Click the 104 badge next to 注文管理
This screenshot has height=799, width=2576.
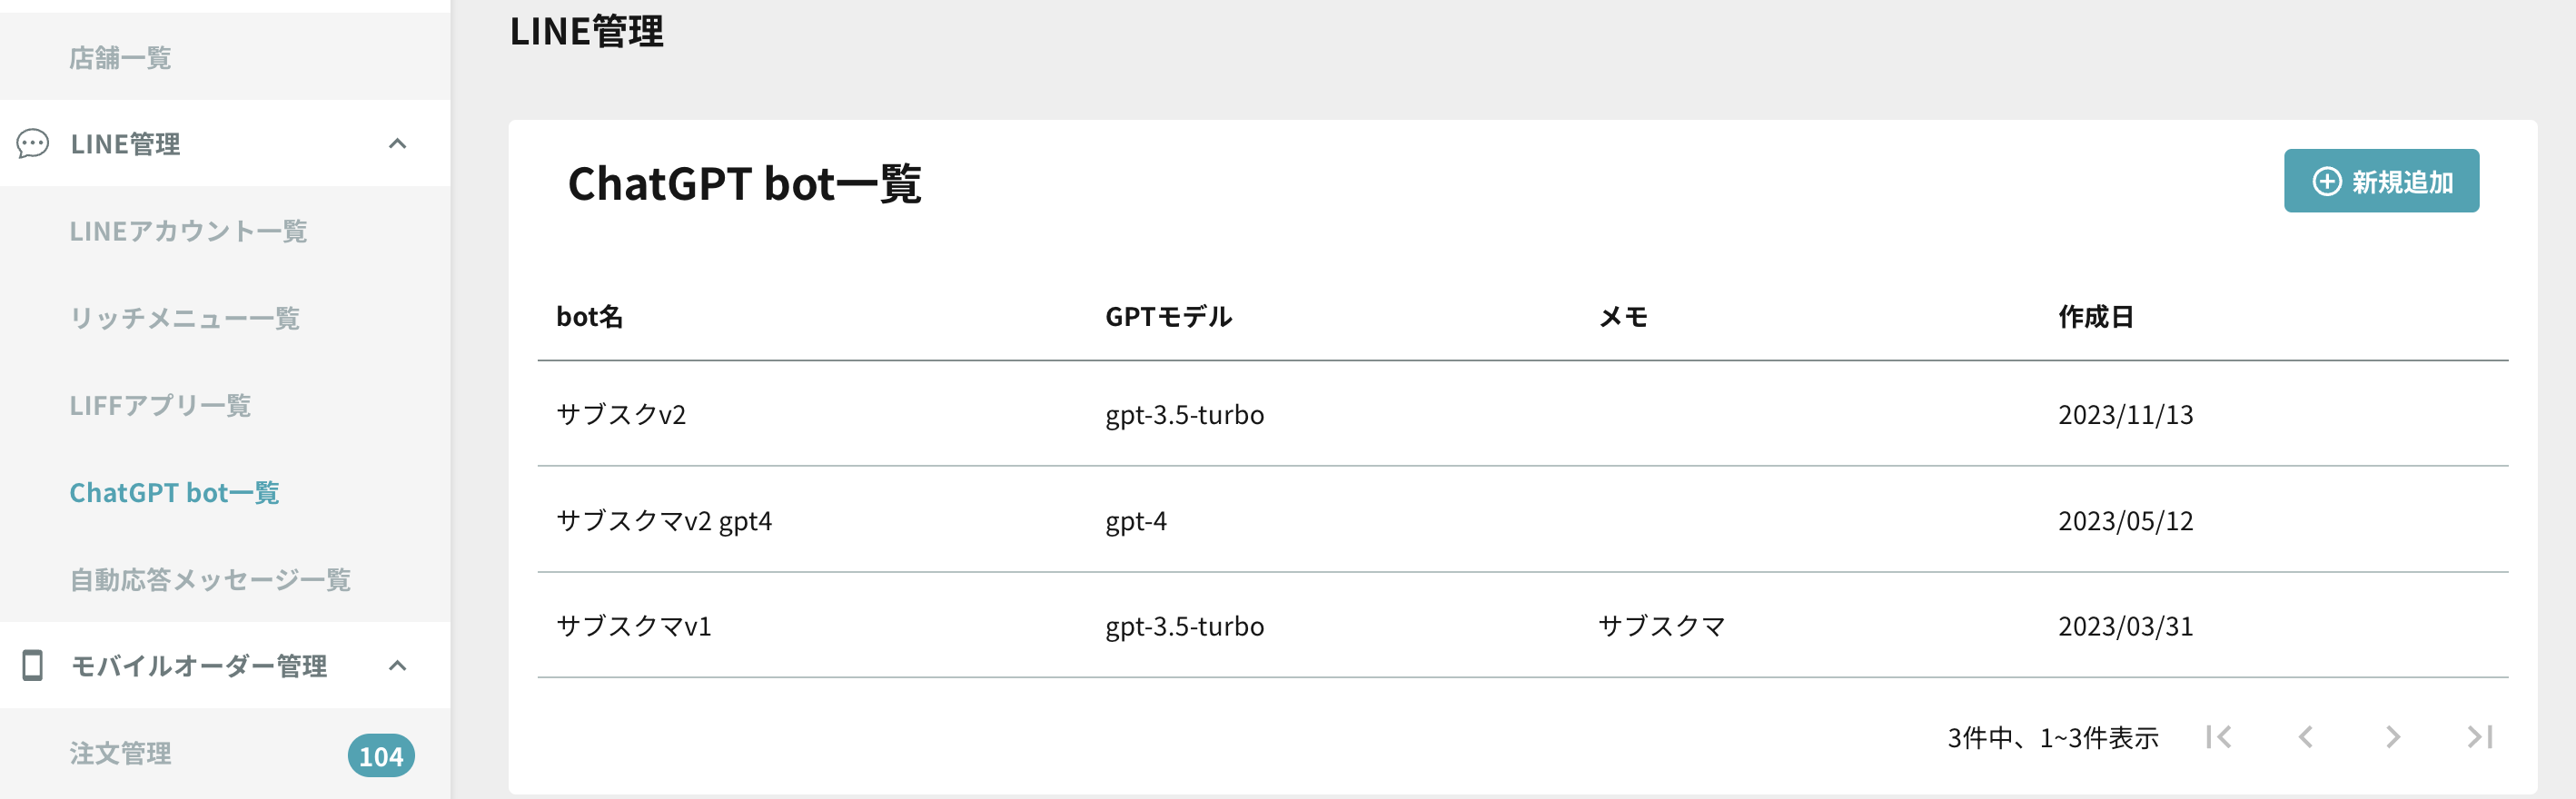click(x=381, y=756)
